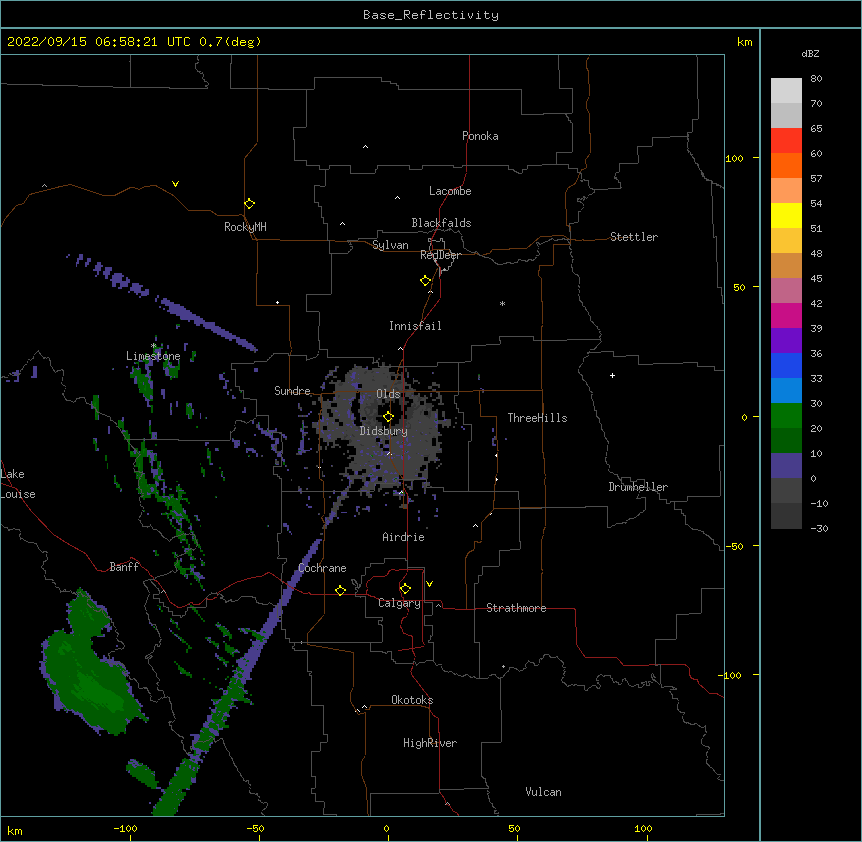
Task: Click the Blackfalds city label
Action: tap(441, 223)
